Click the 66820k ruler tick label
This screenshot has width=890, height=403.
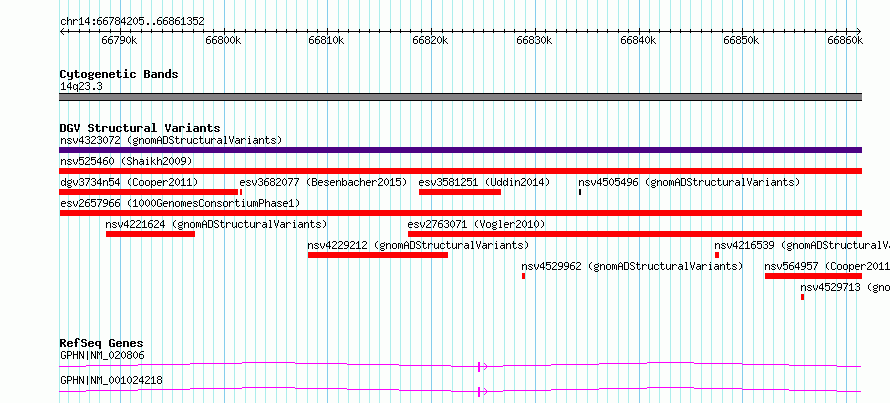(430, 40)
